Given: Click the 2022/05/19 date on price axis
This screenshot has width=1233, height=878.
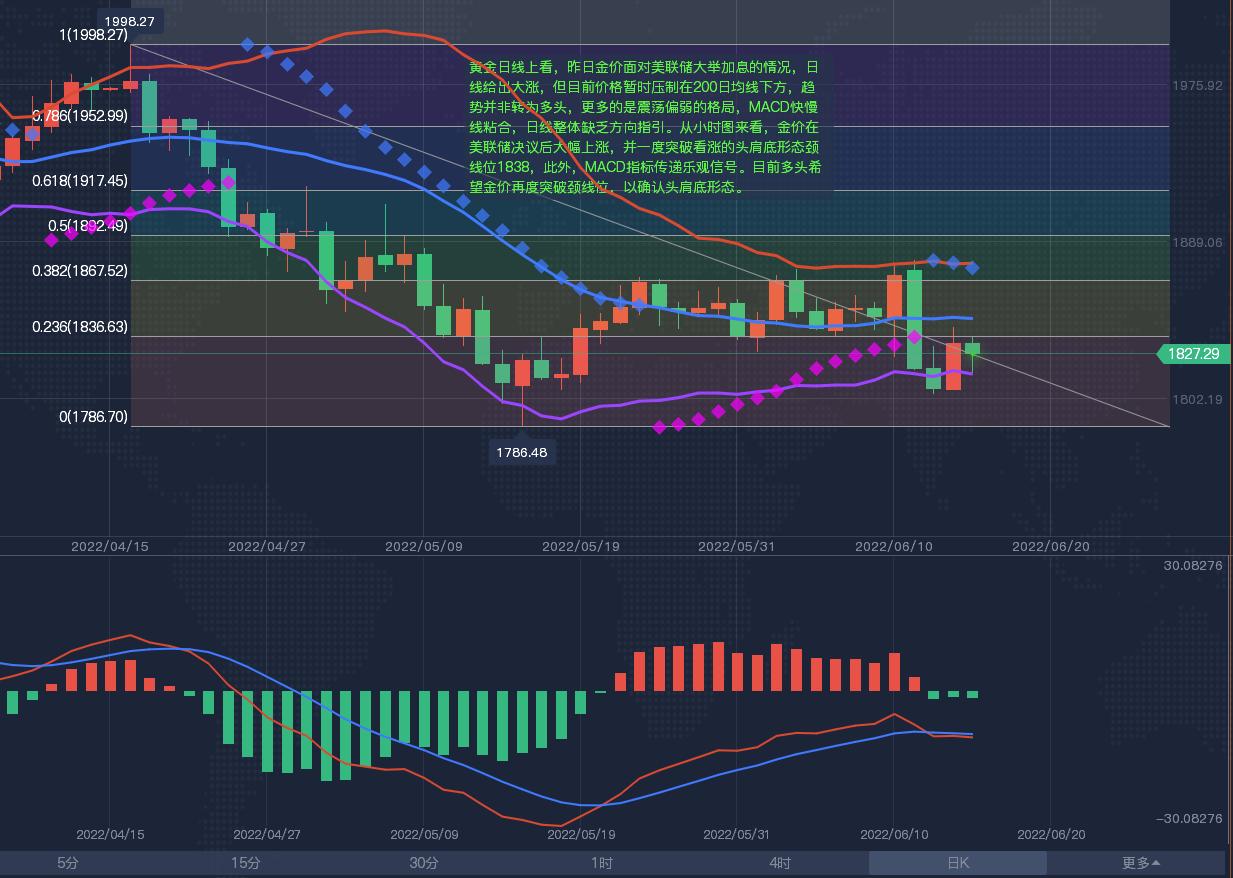Looking at the screenshot, I should tap(579, 546).
